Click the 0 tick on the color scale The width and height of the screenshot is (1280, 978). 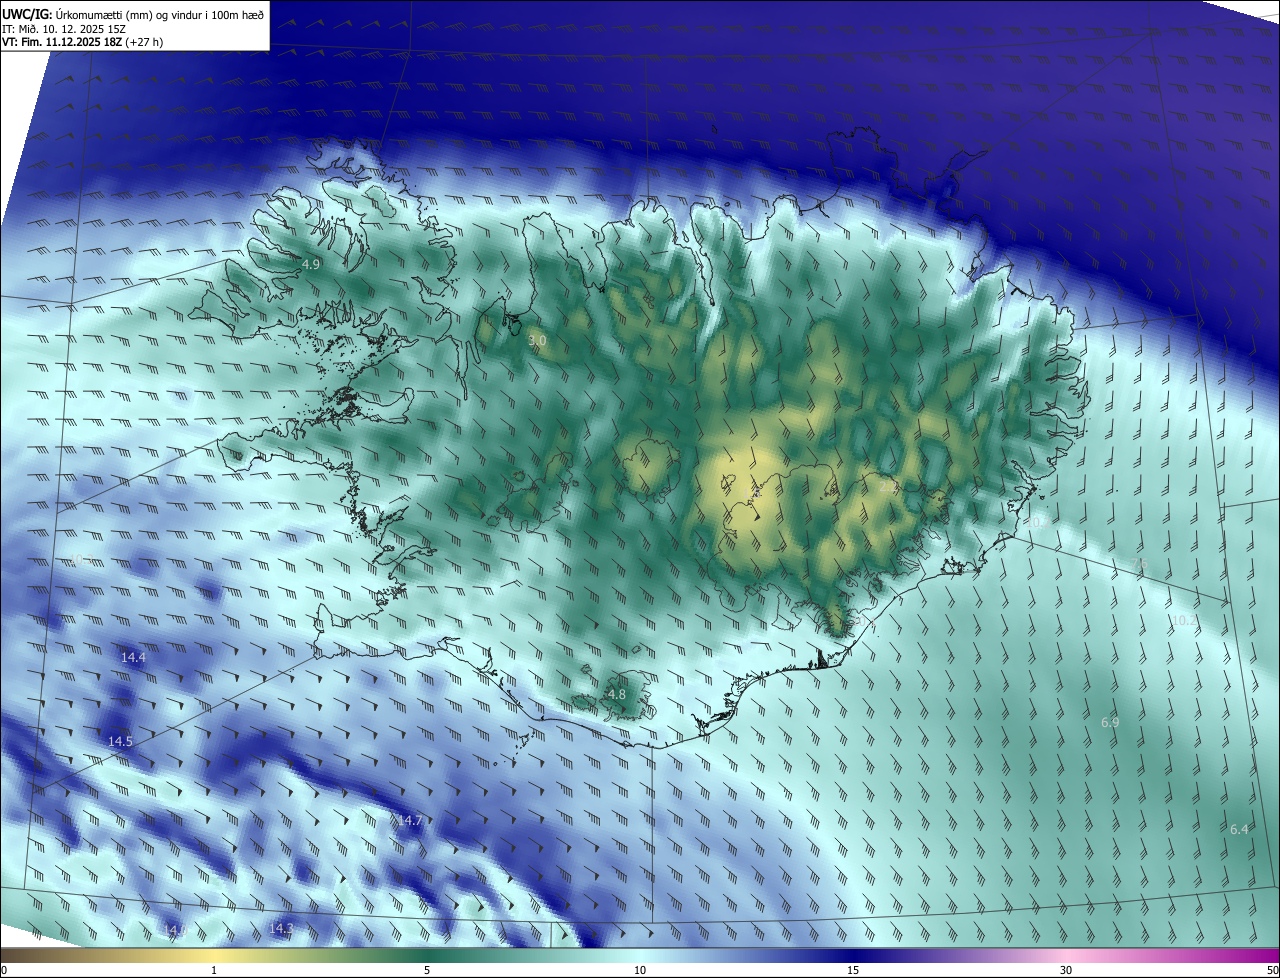click(x=4, y=970)
